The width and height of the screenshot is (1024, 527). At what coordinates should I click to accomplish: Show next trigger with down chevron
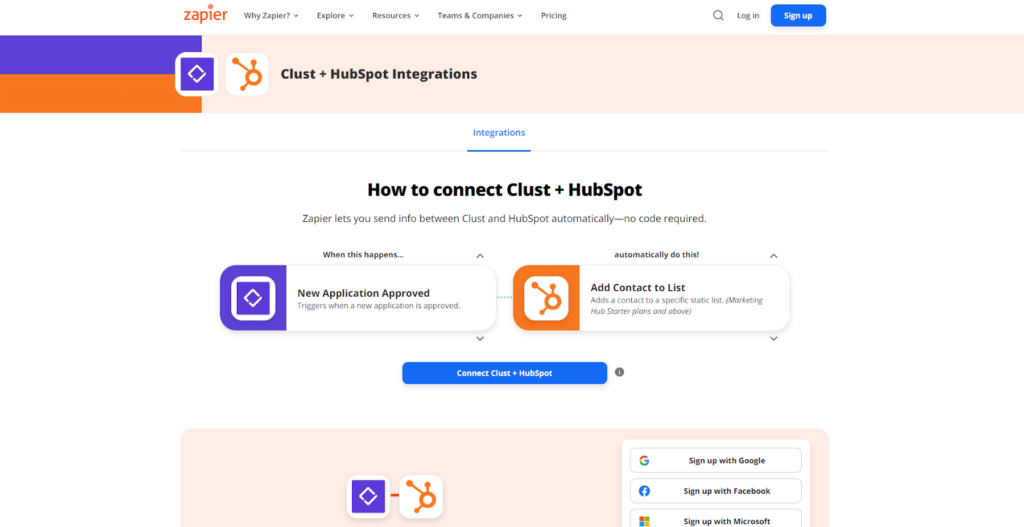coord(480,339)
